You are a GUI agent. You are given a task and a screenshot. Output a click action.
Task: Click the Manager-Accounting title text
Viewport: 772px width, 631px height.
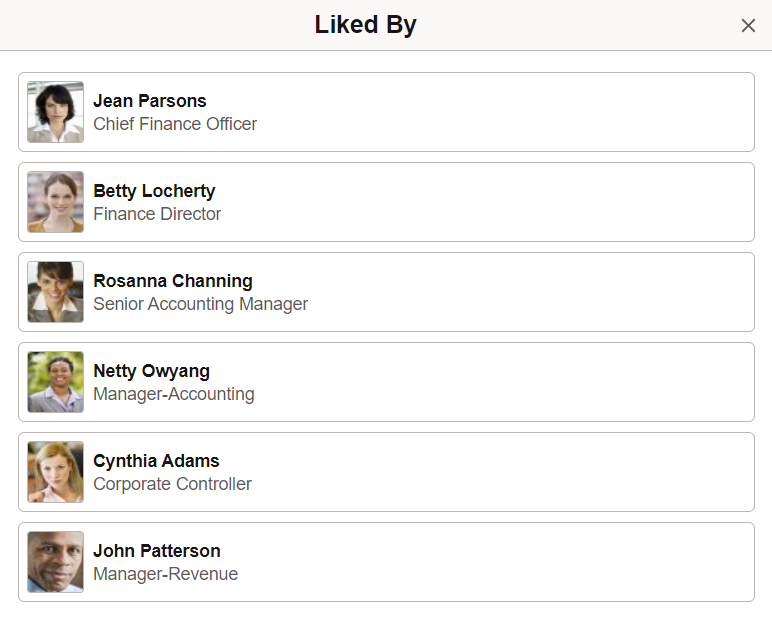[x=174, y=394]
